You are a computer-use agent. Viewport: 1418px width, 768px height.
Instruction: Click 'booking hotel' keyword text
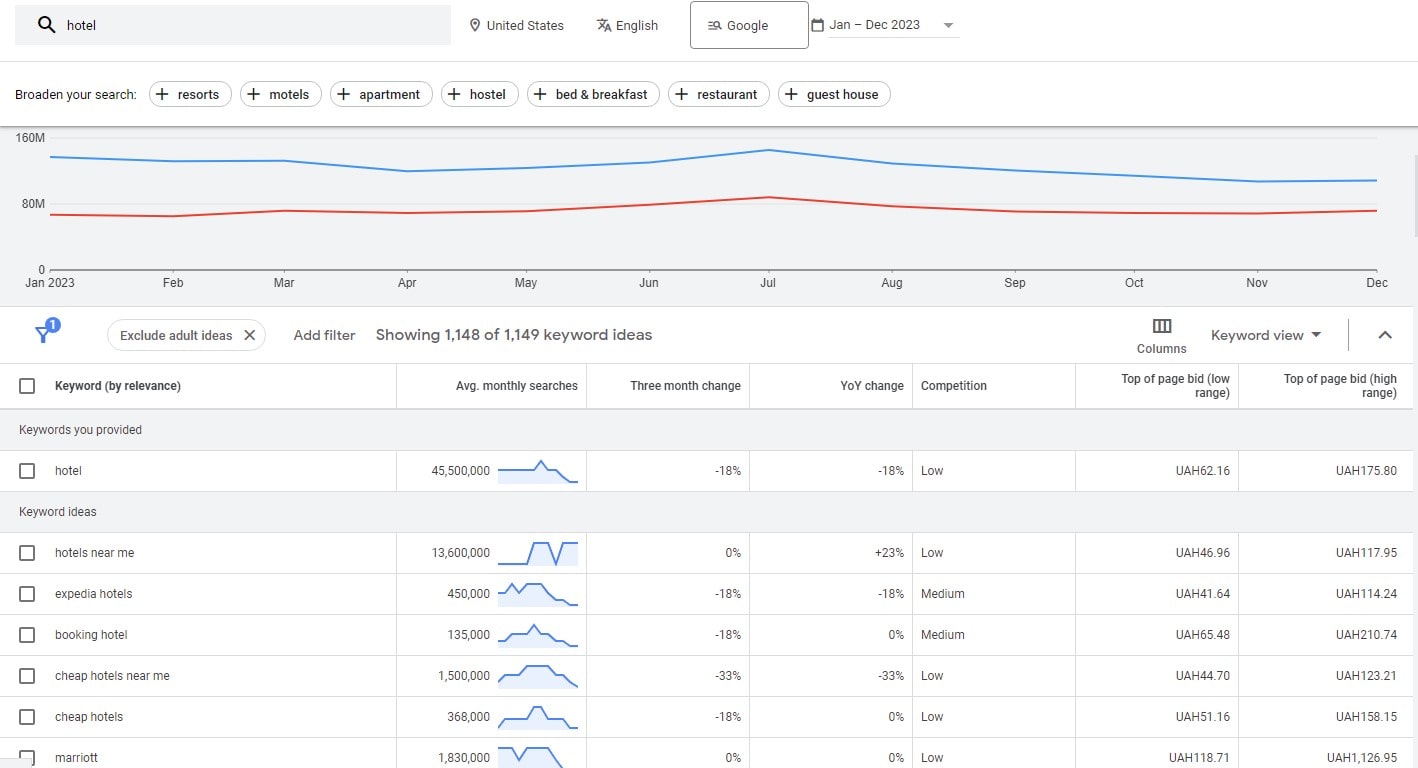[91, 635]
